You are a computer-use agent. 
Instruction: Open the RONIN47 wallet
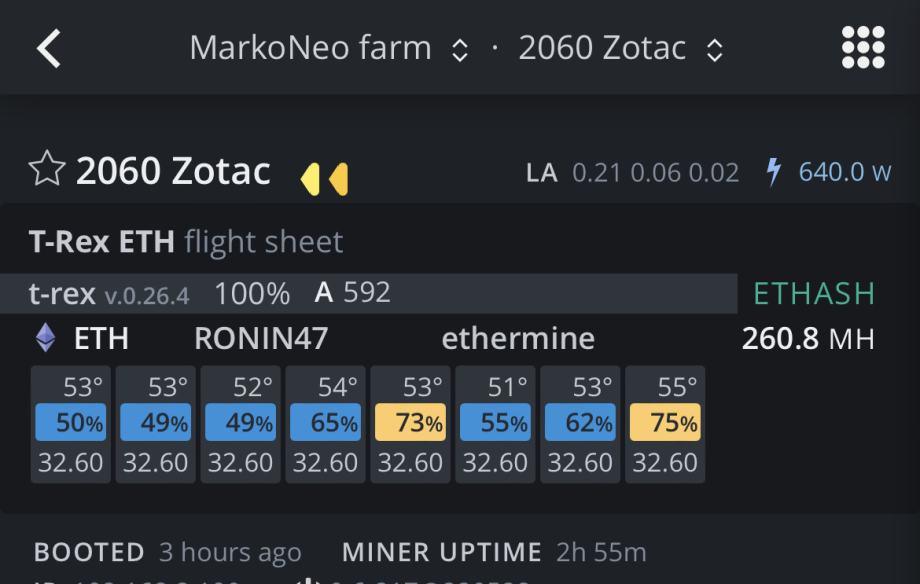point(261,338)
